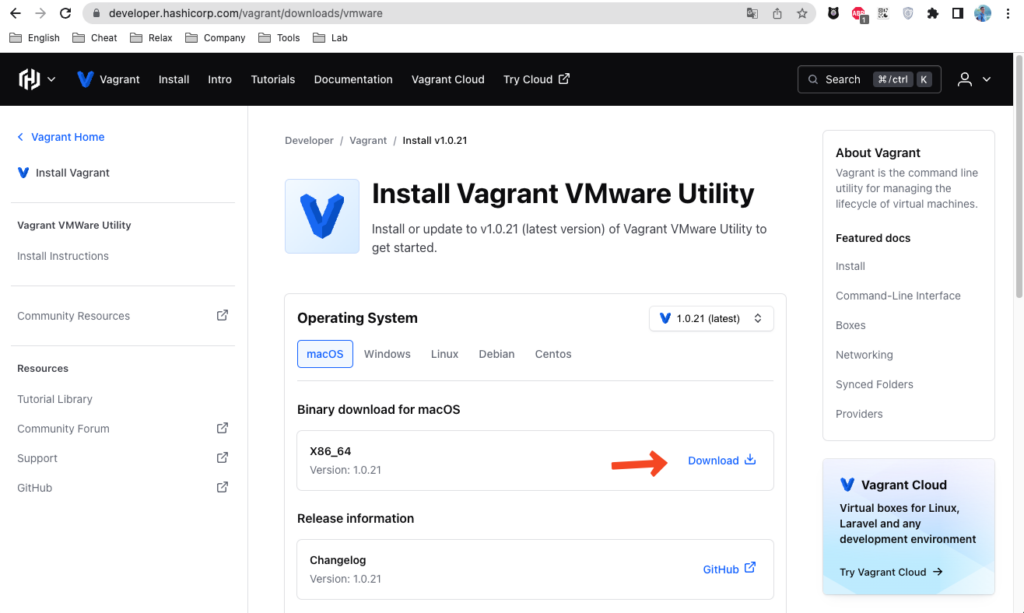Click the share icon in address bar
The image size is (1024, 613).
(777, 13)
